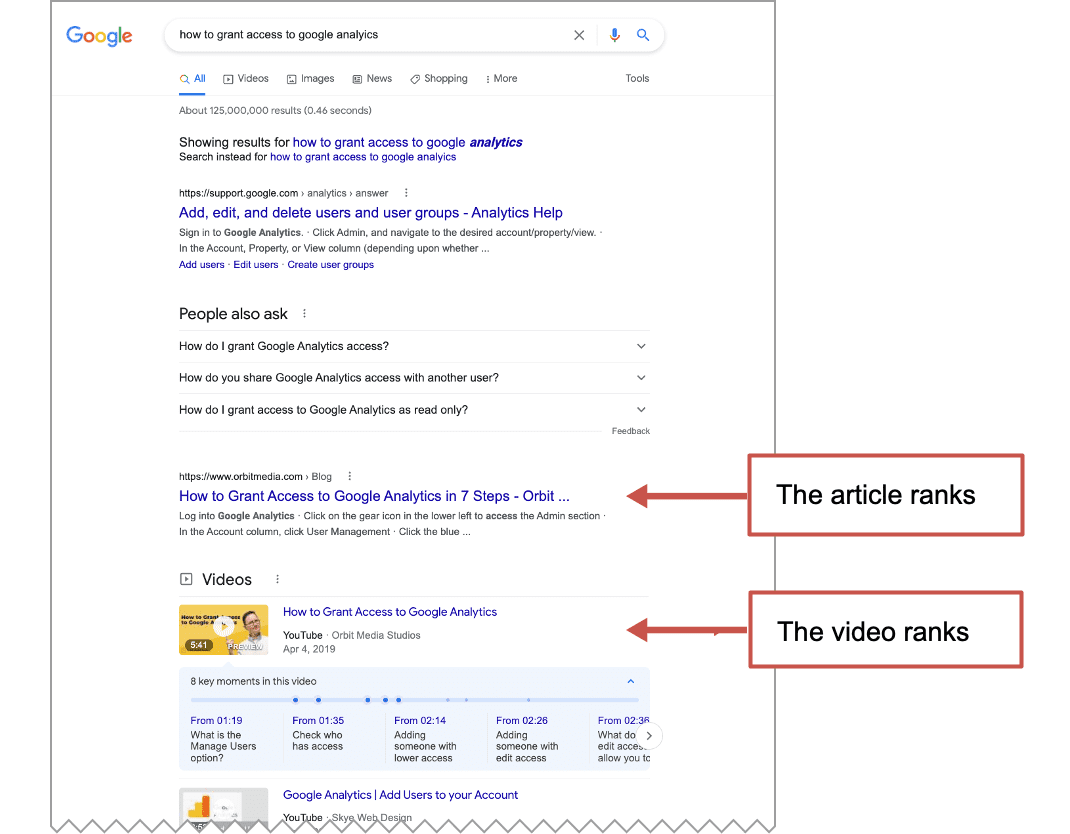
Task: Open 'Google Analytics | Add Users to your Account' video
Action: (x=401, y=795)
